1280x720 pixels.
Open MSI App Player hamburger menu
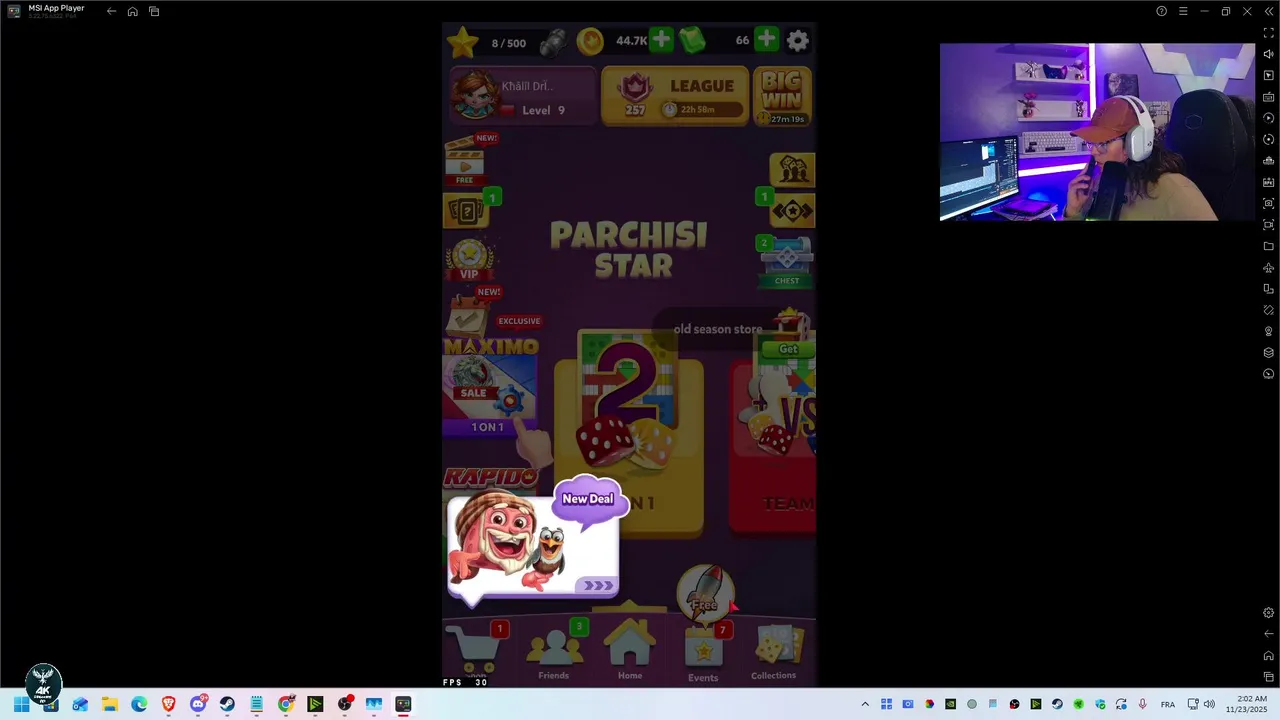pos(1183,11)
